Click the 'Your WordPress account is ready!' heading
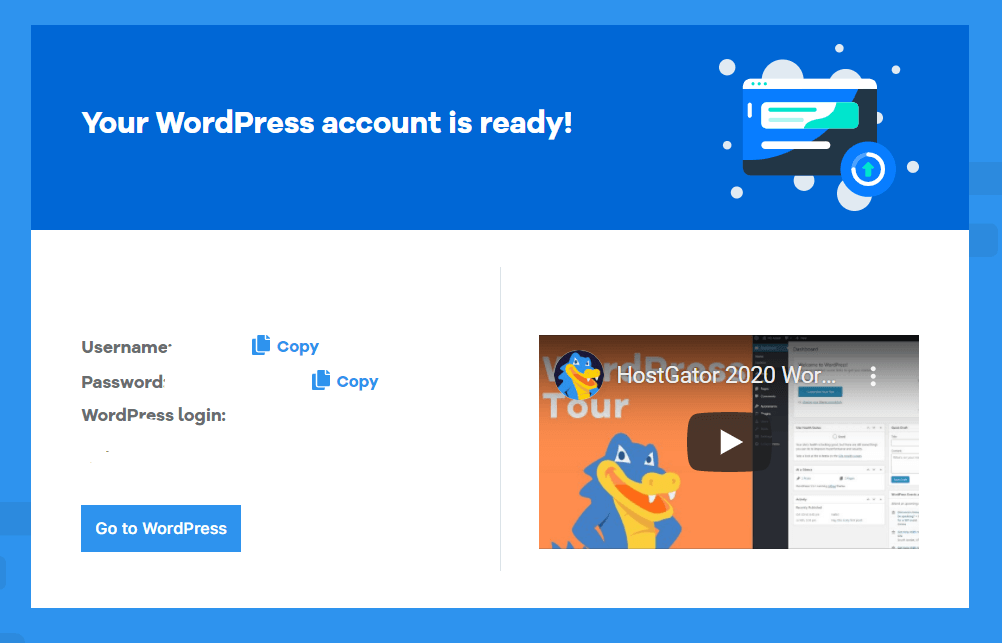 tap(327, 123)
